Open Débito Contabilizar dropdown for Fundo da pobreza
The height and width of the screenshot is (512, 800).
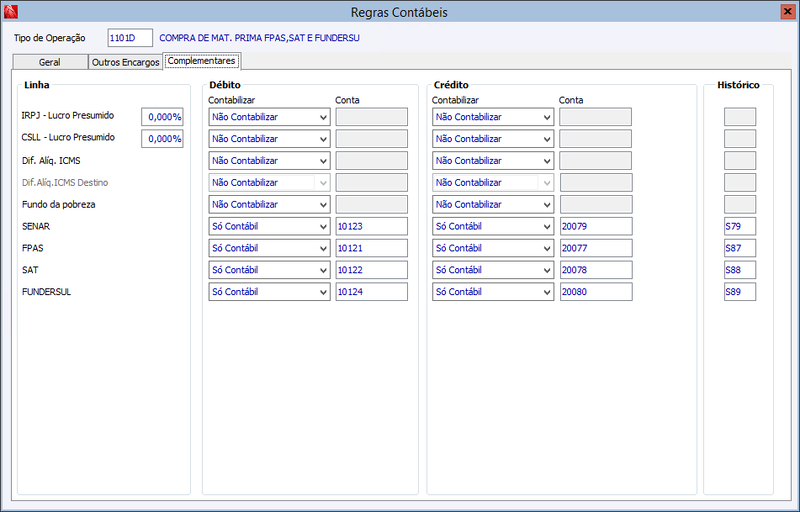pos(269,204)
